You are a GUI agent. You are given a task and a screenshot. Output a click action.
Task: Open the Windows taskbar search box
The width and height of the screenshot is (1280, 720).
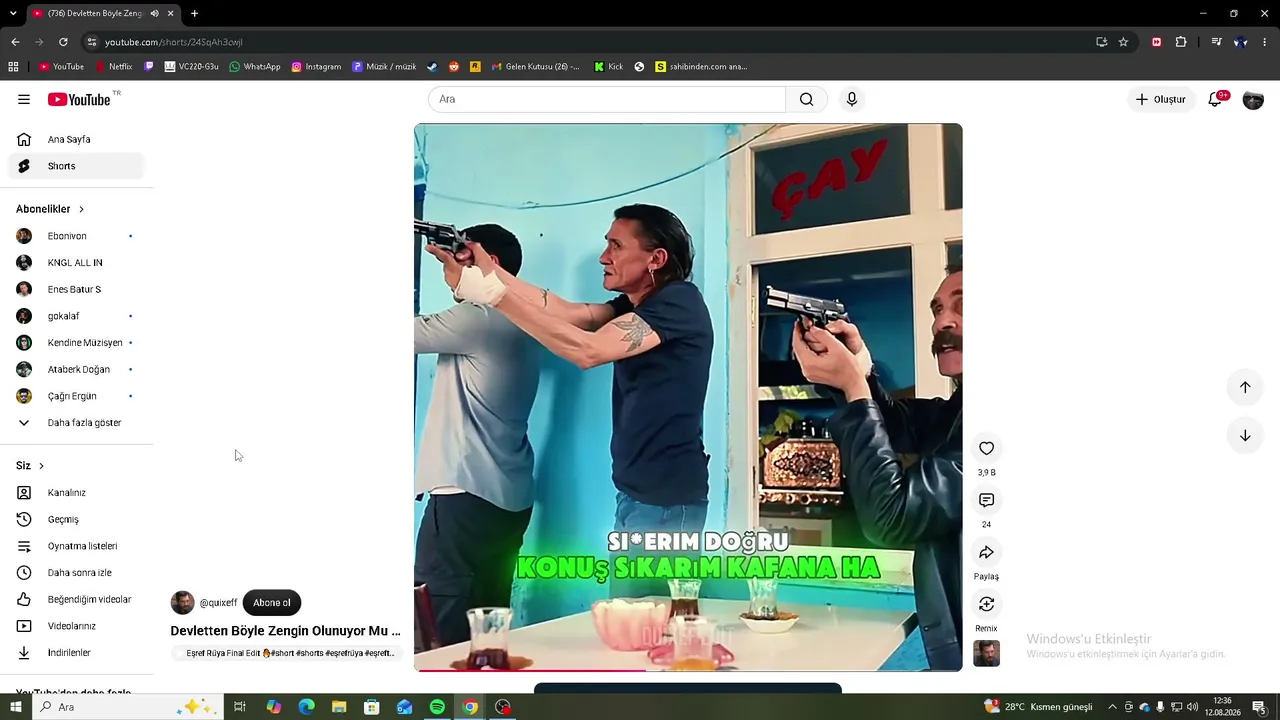pyautogui.click(x=126, y=707)
